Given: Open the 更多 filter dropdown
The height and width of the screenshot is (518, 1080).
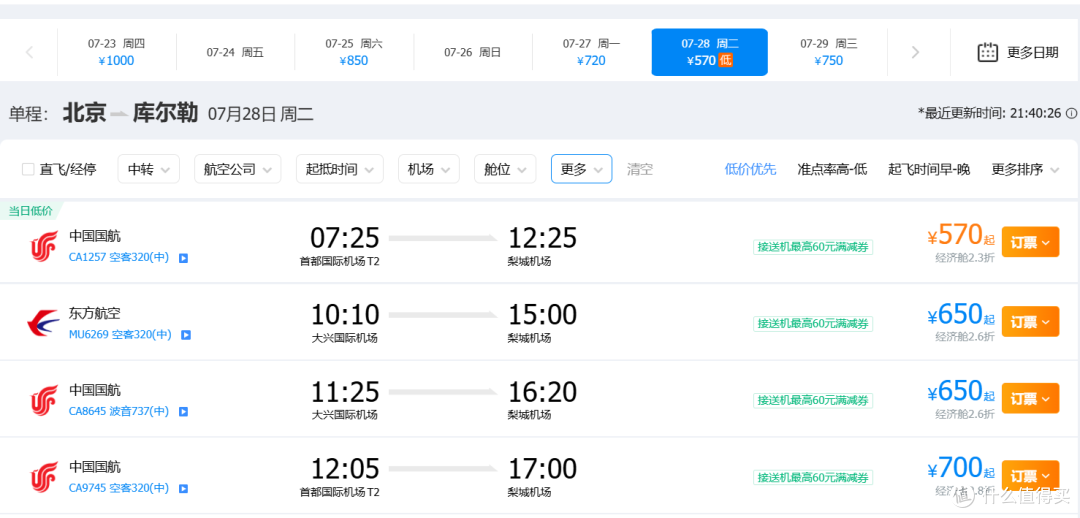Looking at the screenshot, I should [x=581, y=169].
